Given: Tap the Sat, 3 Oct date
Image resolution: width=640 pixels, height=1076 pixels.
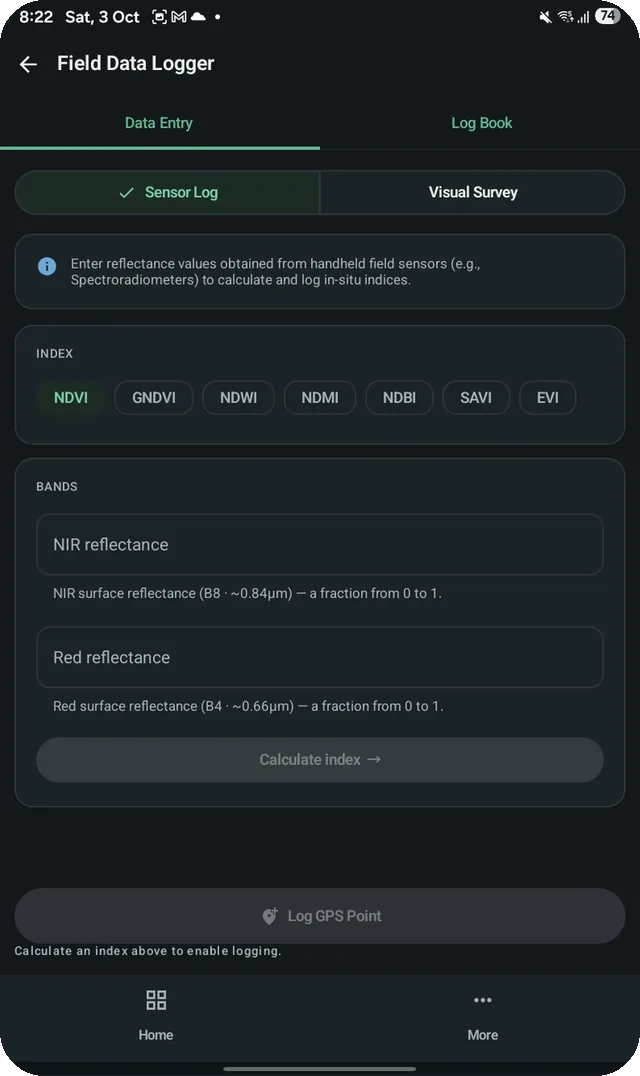Looking at the screenshot, I should 102,16.
